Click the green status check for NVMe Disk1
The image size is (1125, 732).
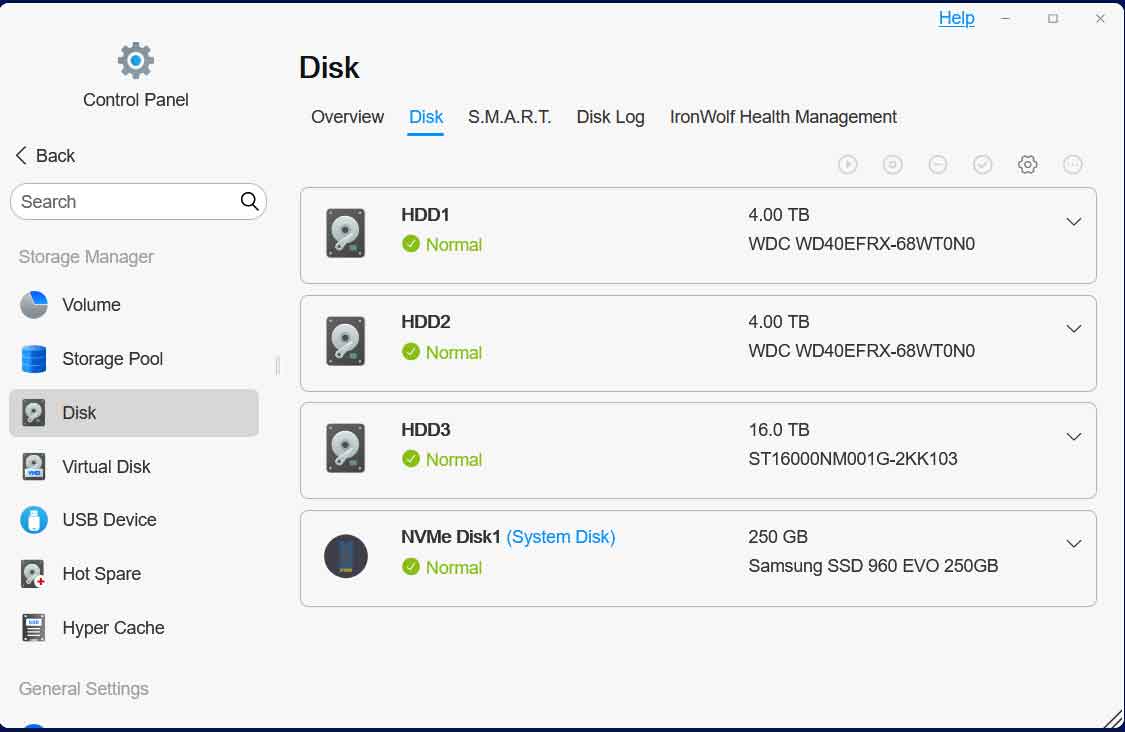point(410,567)
